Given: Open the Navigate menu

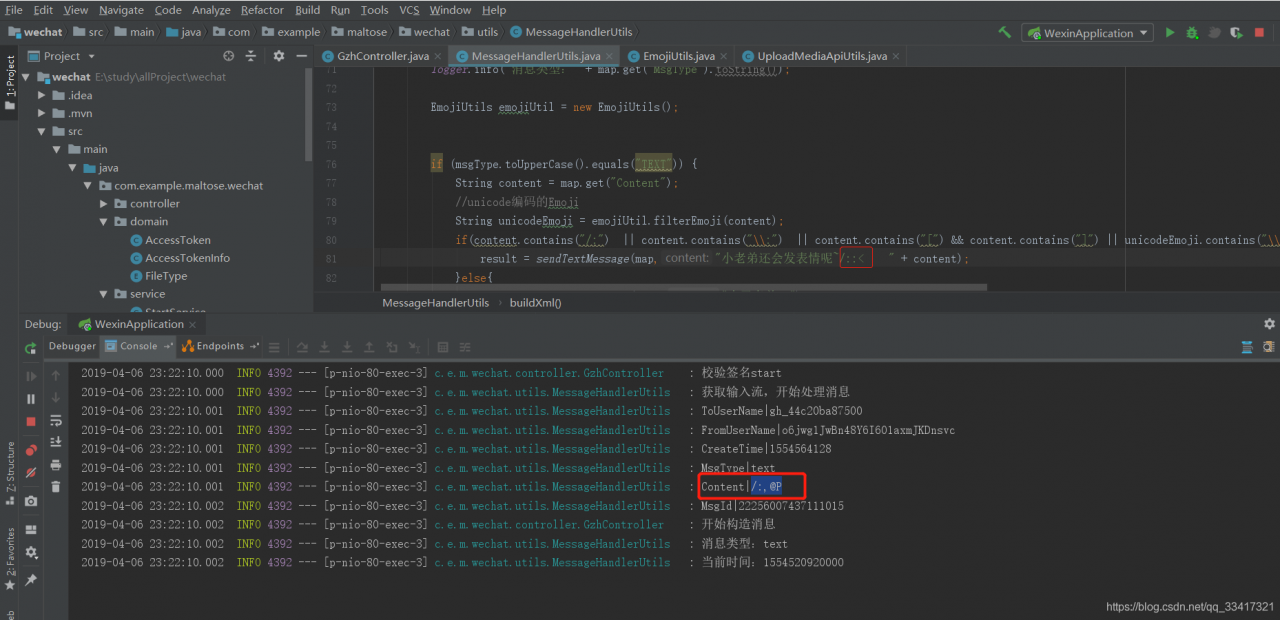Looking at the screenshot, I should tap(121, 10).
